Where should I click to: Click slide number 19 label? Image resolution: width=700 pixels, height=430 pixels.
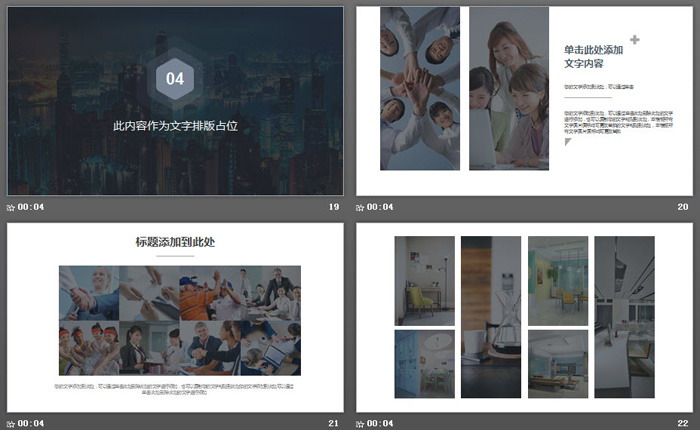pyautogui.click(x=334, y=207)
